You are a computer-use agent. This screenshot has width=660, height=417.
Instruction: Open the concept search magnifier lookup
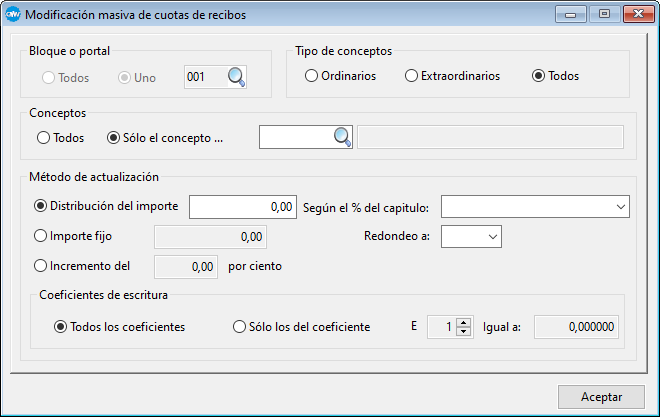click(x=342, y=137)
